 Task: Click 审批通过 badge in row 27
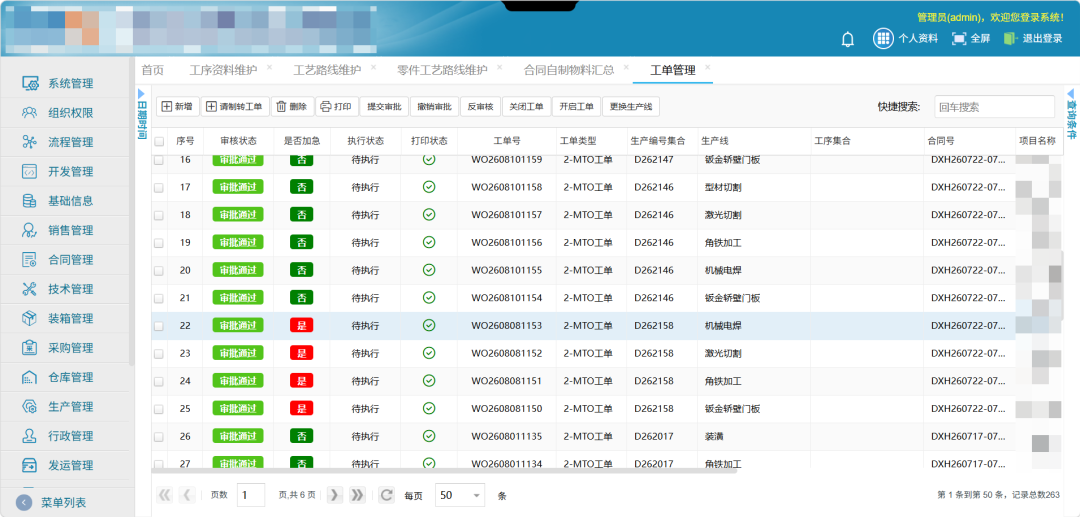pos(238,463)
